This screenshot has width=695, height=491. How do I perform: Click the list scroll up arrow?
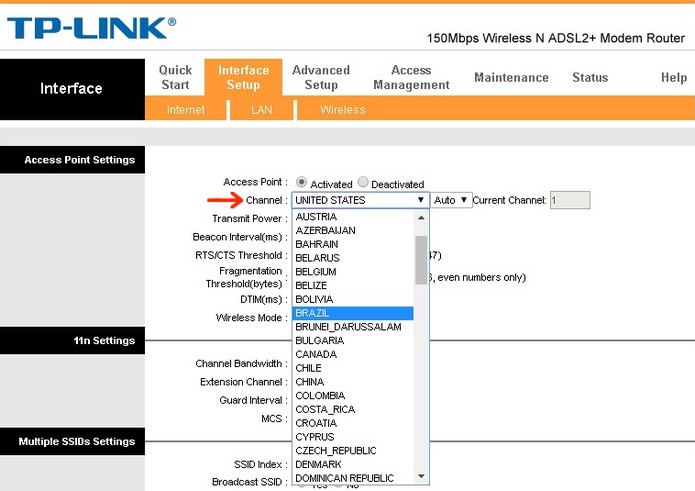tap(421, 218)
